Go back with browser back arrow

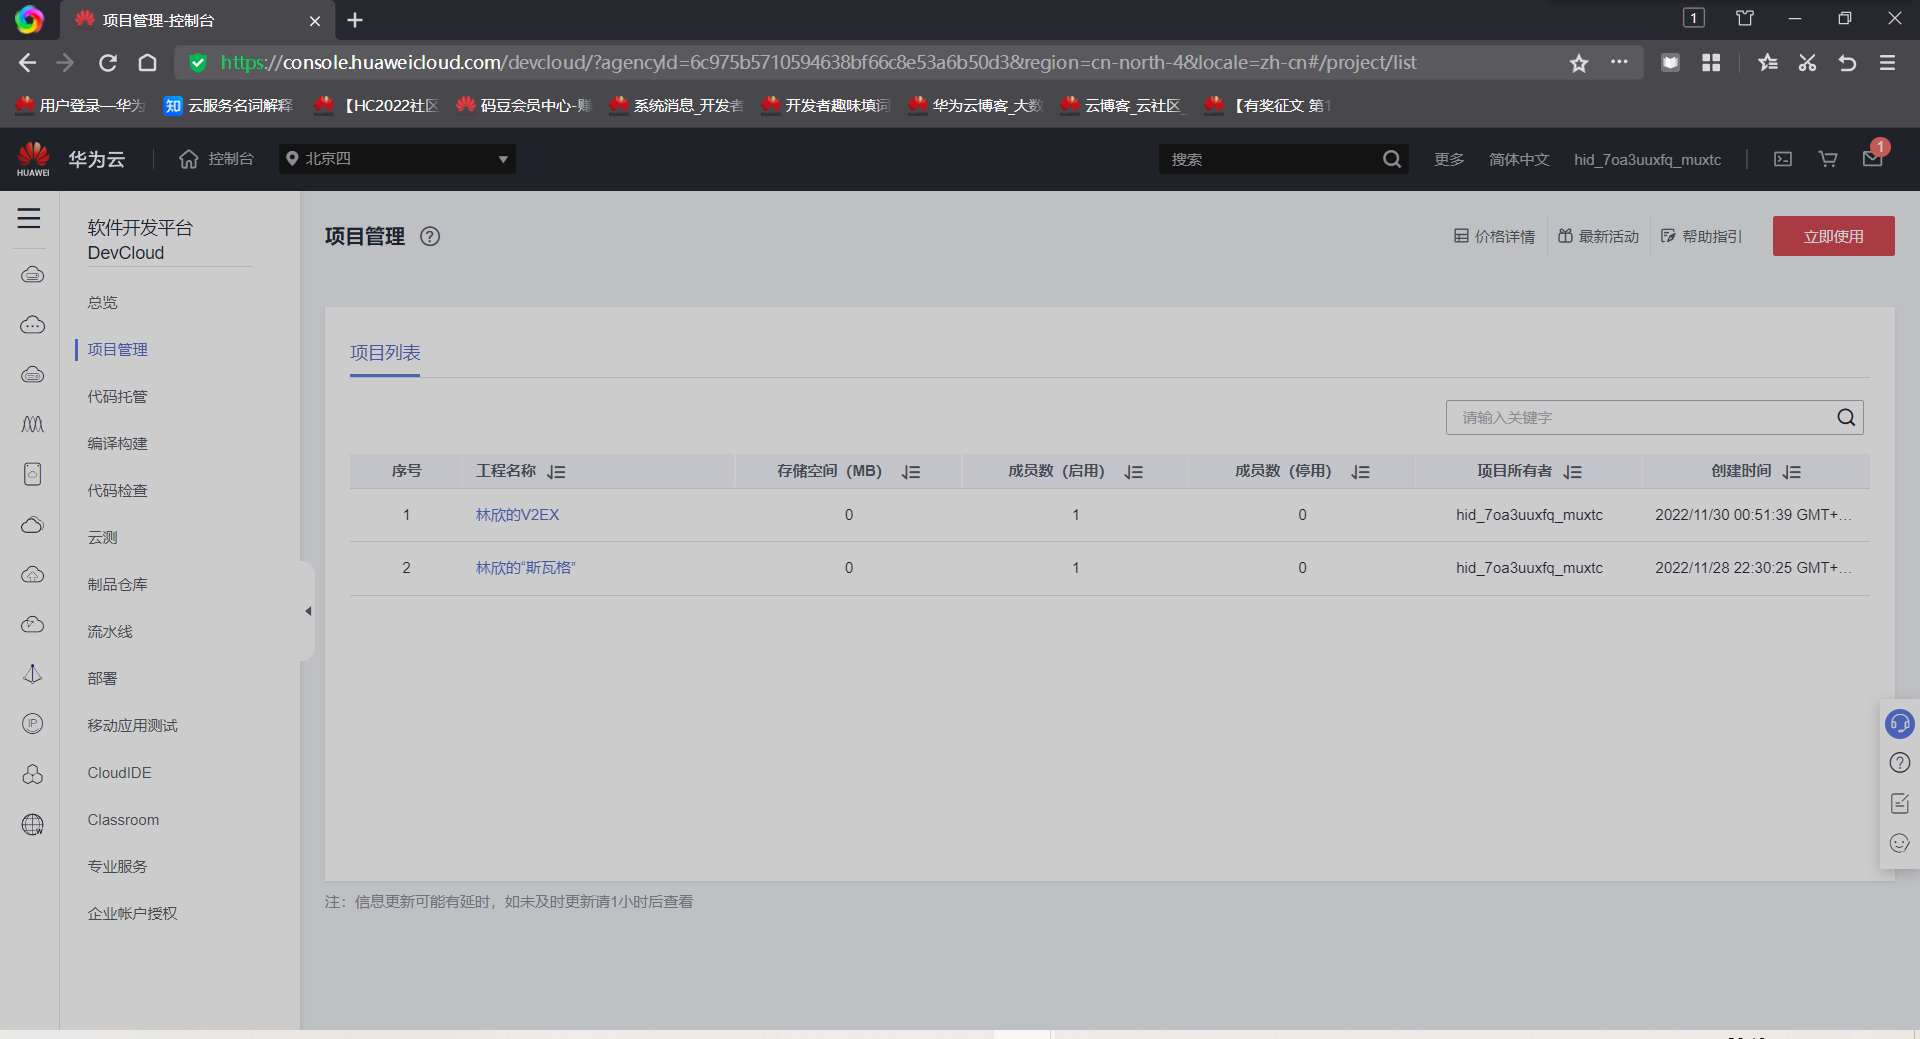[x=27, y=63]
